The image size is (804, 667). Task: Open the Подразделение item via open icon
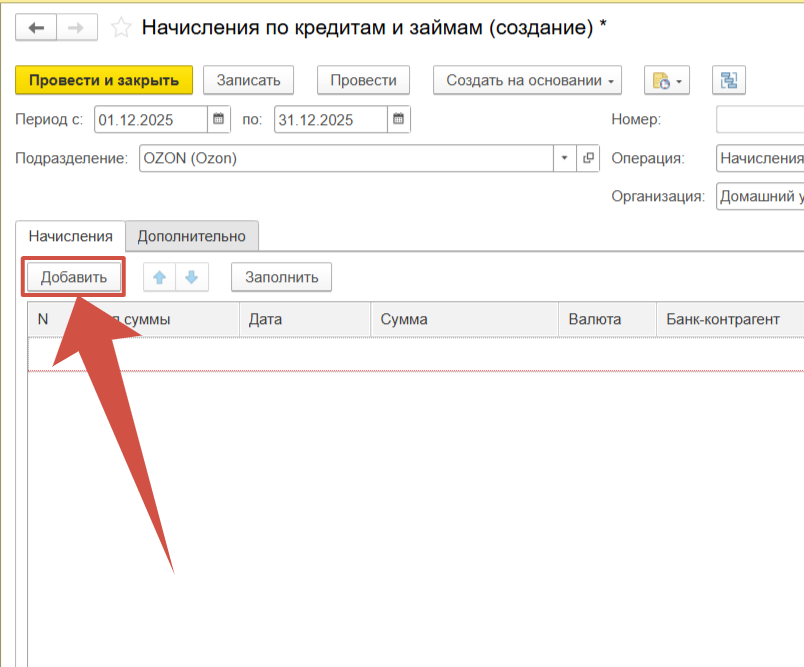588,158
